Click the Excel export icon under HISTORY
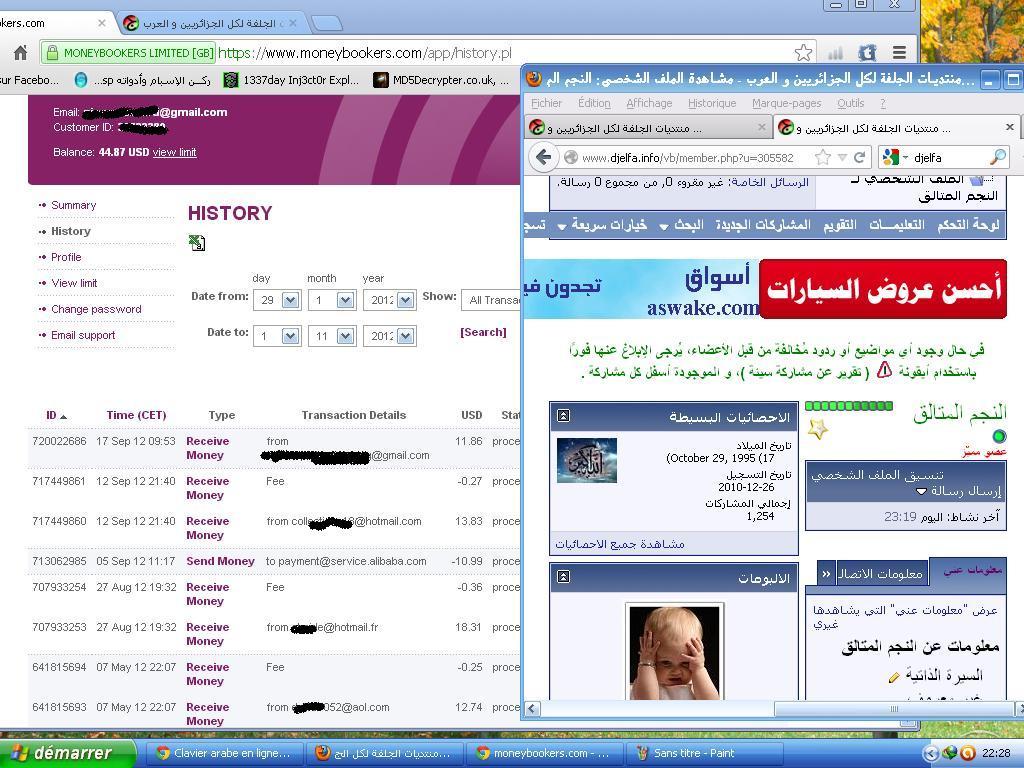 point(197,243)
